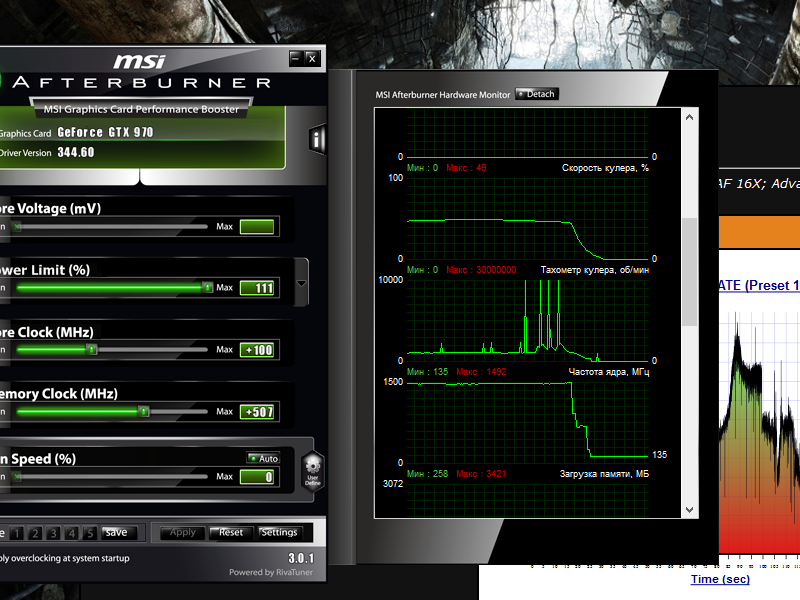This screenshot has height=600, width=800.
Task: Click the driver version 344.60 text
Action: coord(76,152)
